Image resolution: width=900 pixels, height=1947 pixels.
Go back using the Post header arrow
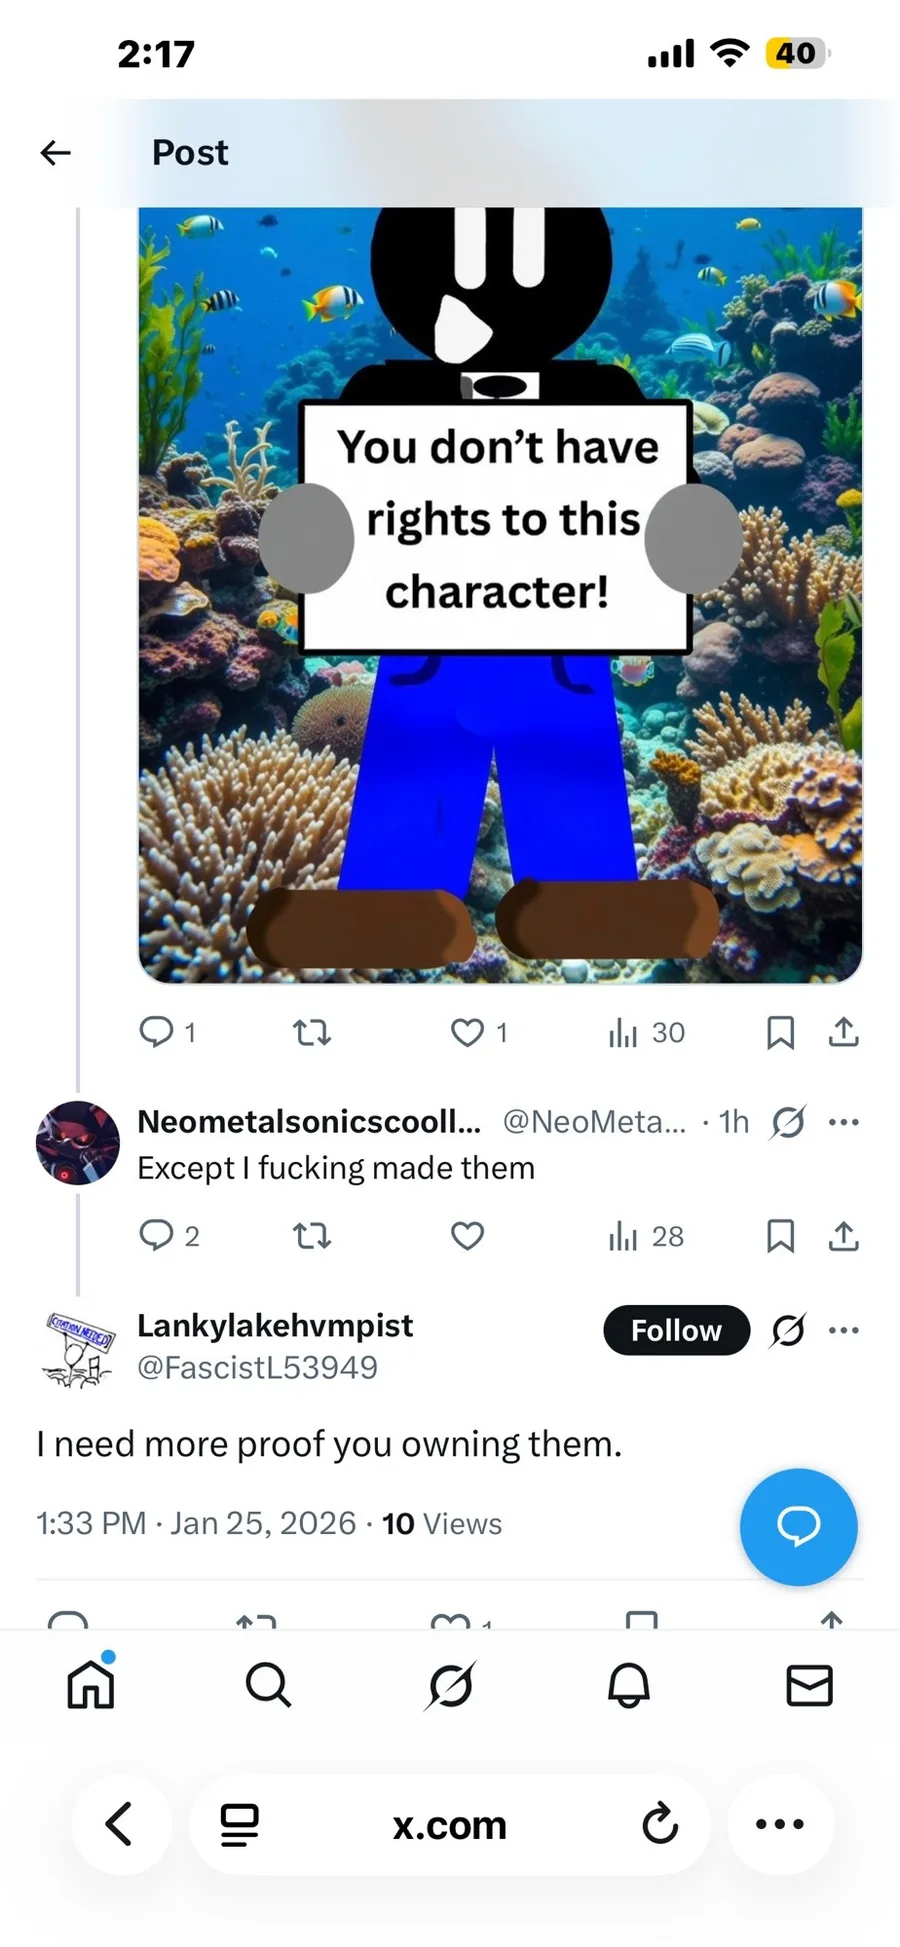tap(56, 153)
